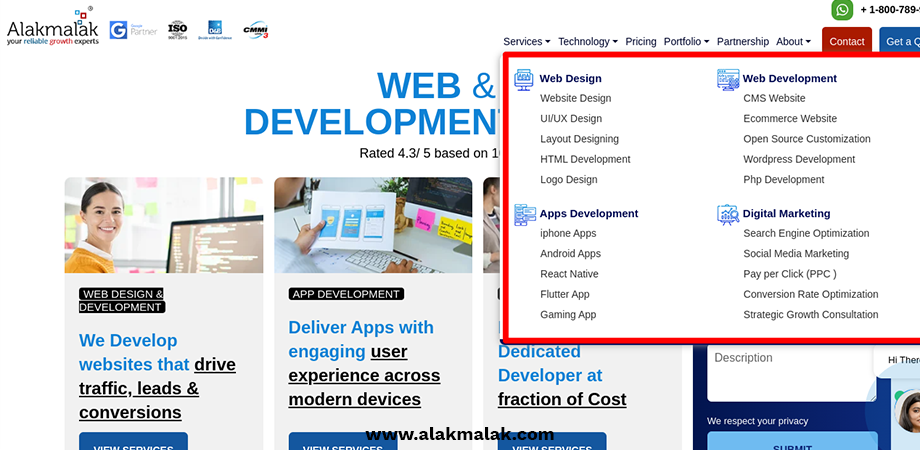Click View Services under dedicated developer card

(x=552, y=441)
